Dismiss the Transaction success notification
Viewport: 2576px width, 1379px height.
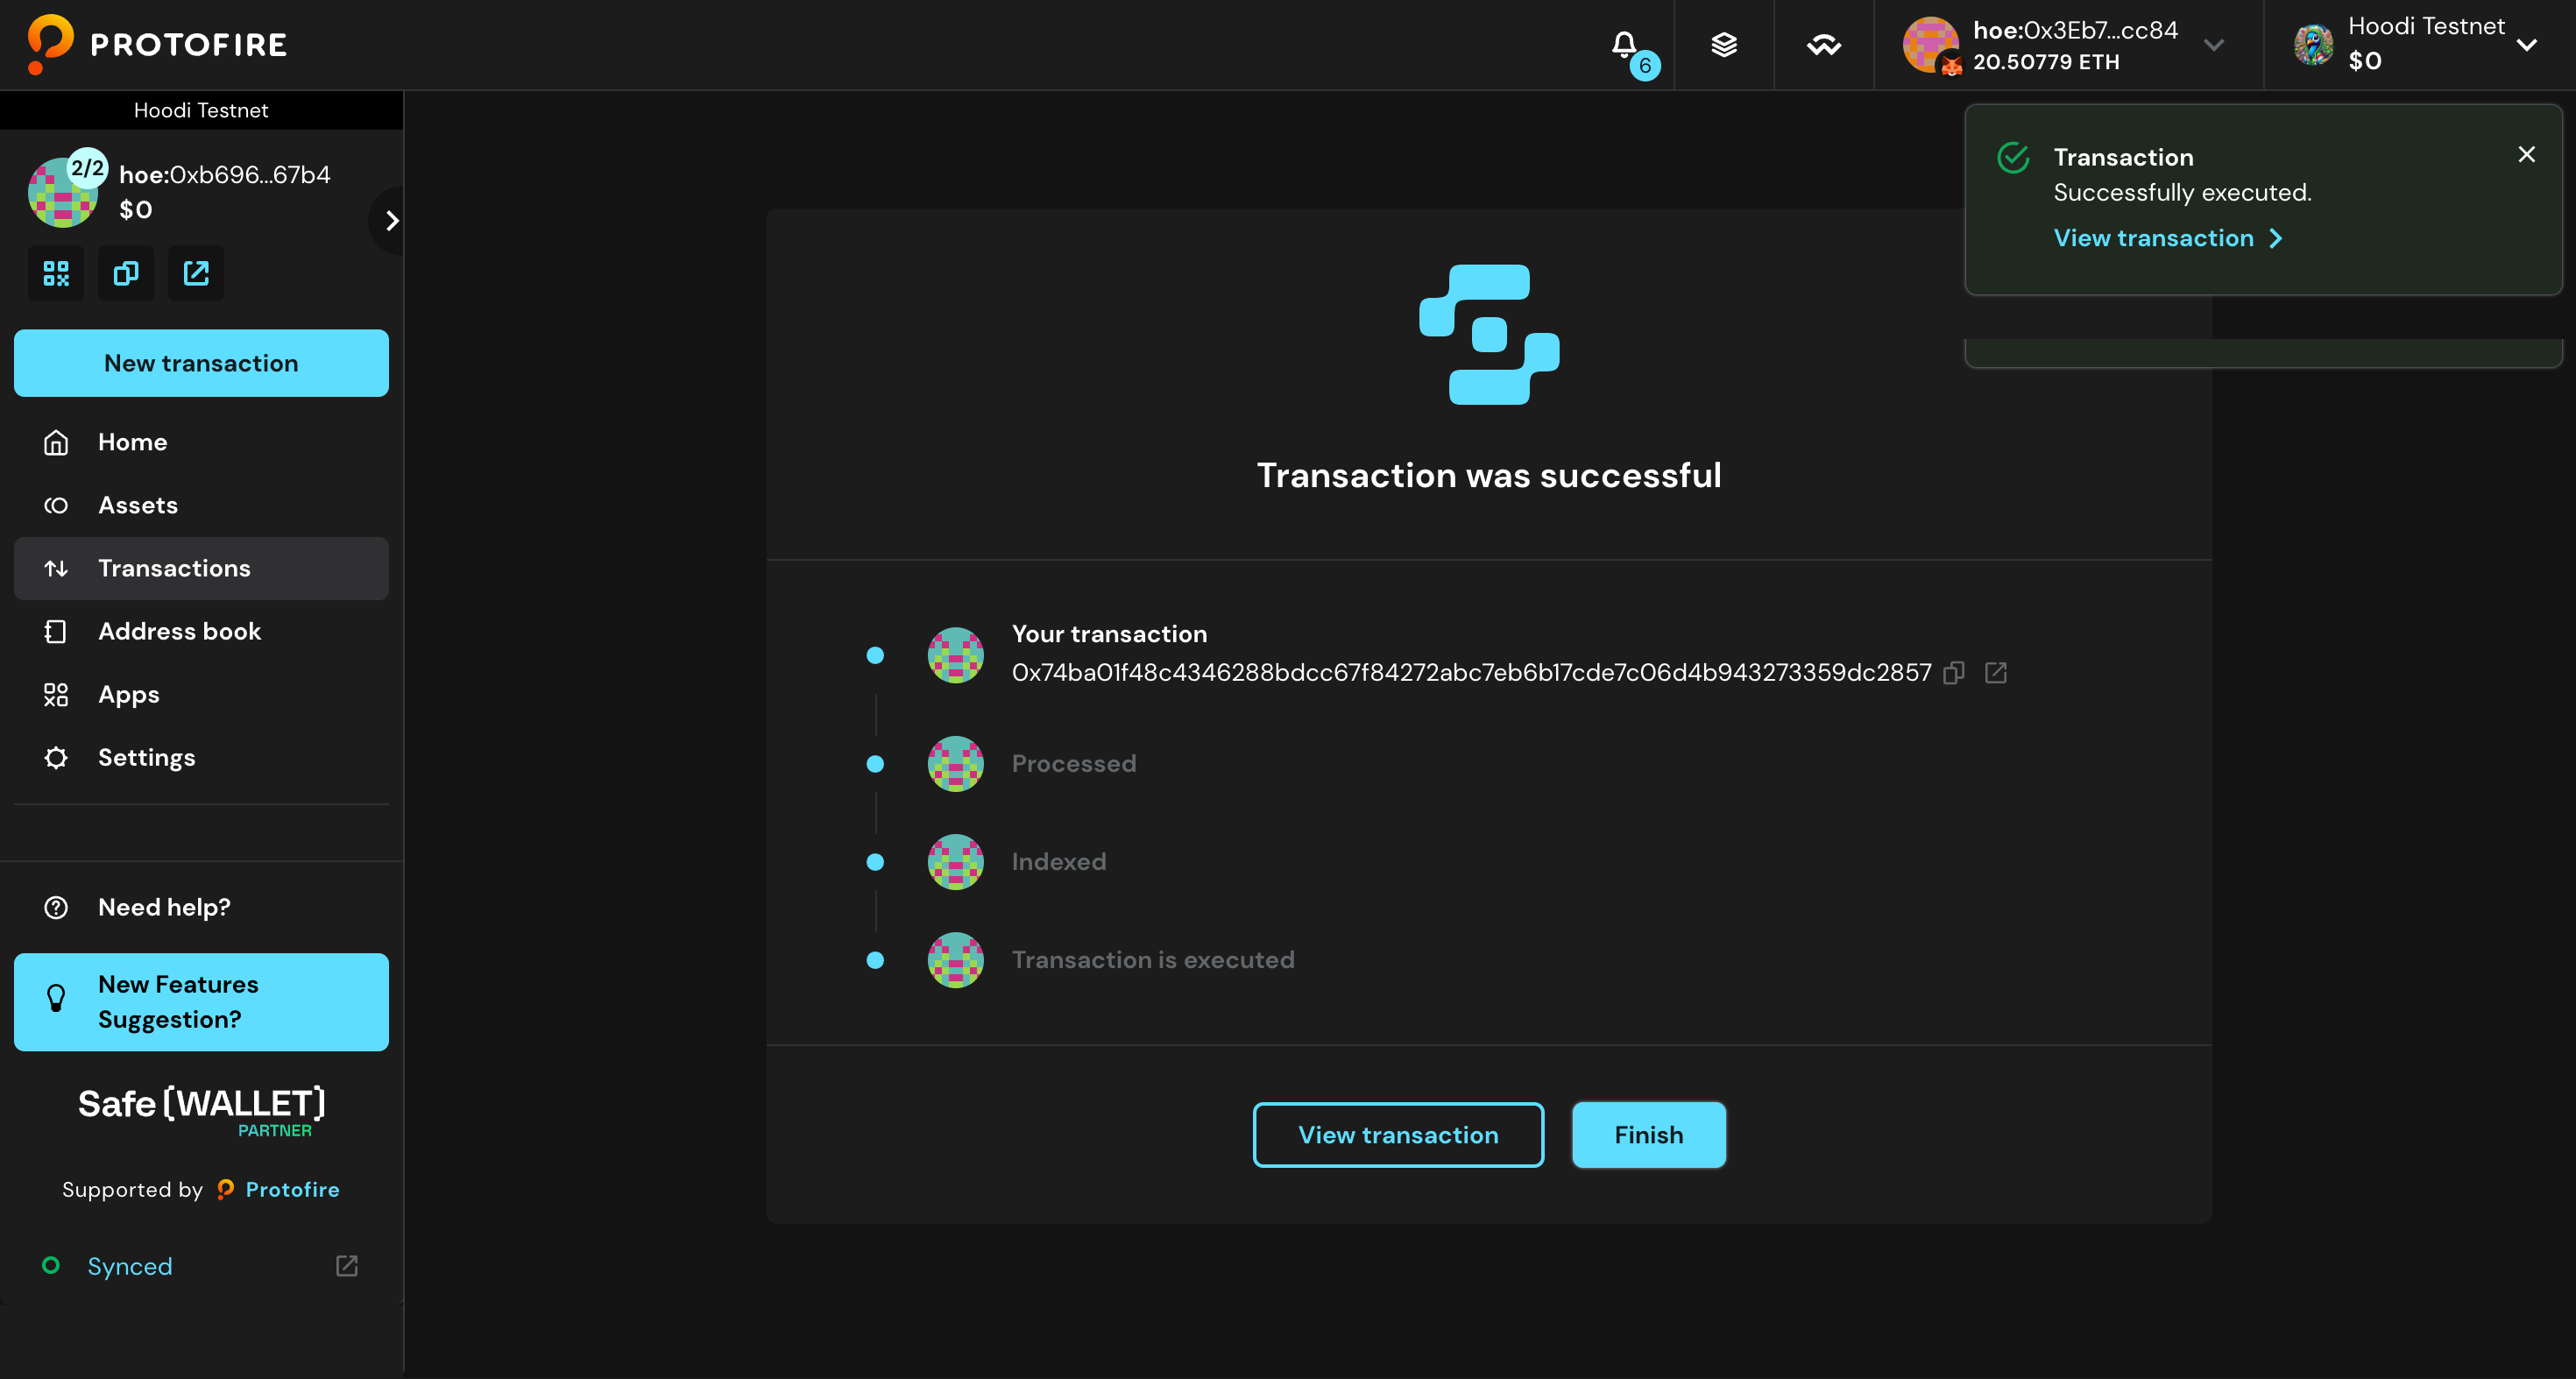click(2526, 154)
